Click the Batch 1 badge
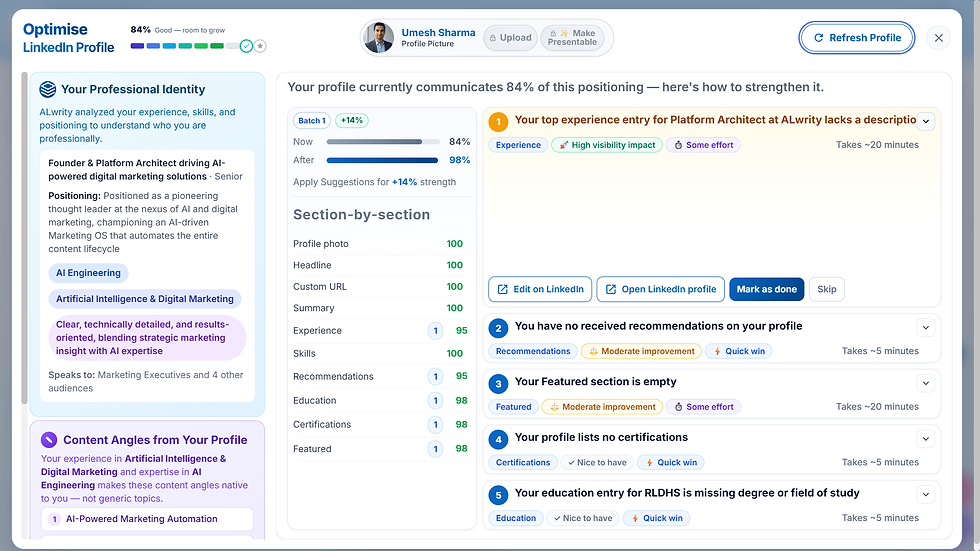This screenshot has width=980, height=551. [311, 121]
